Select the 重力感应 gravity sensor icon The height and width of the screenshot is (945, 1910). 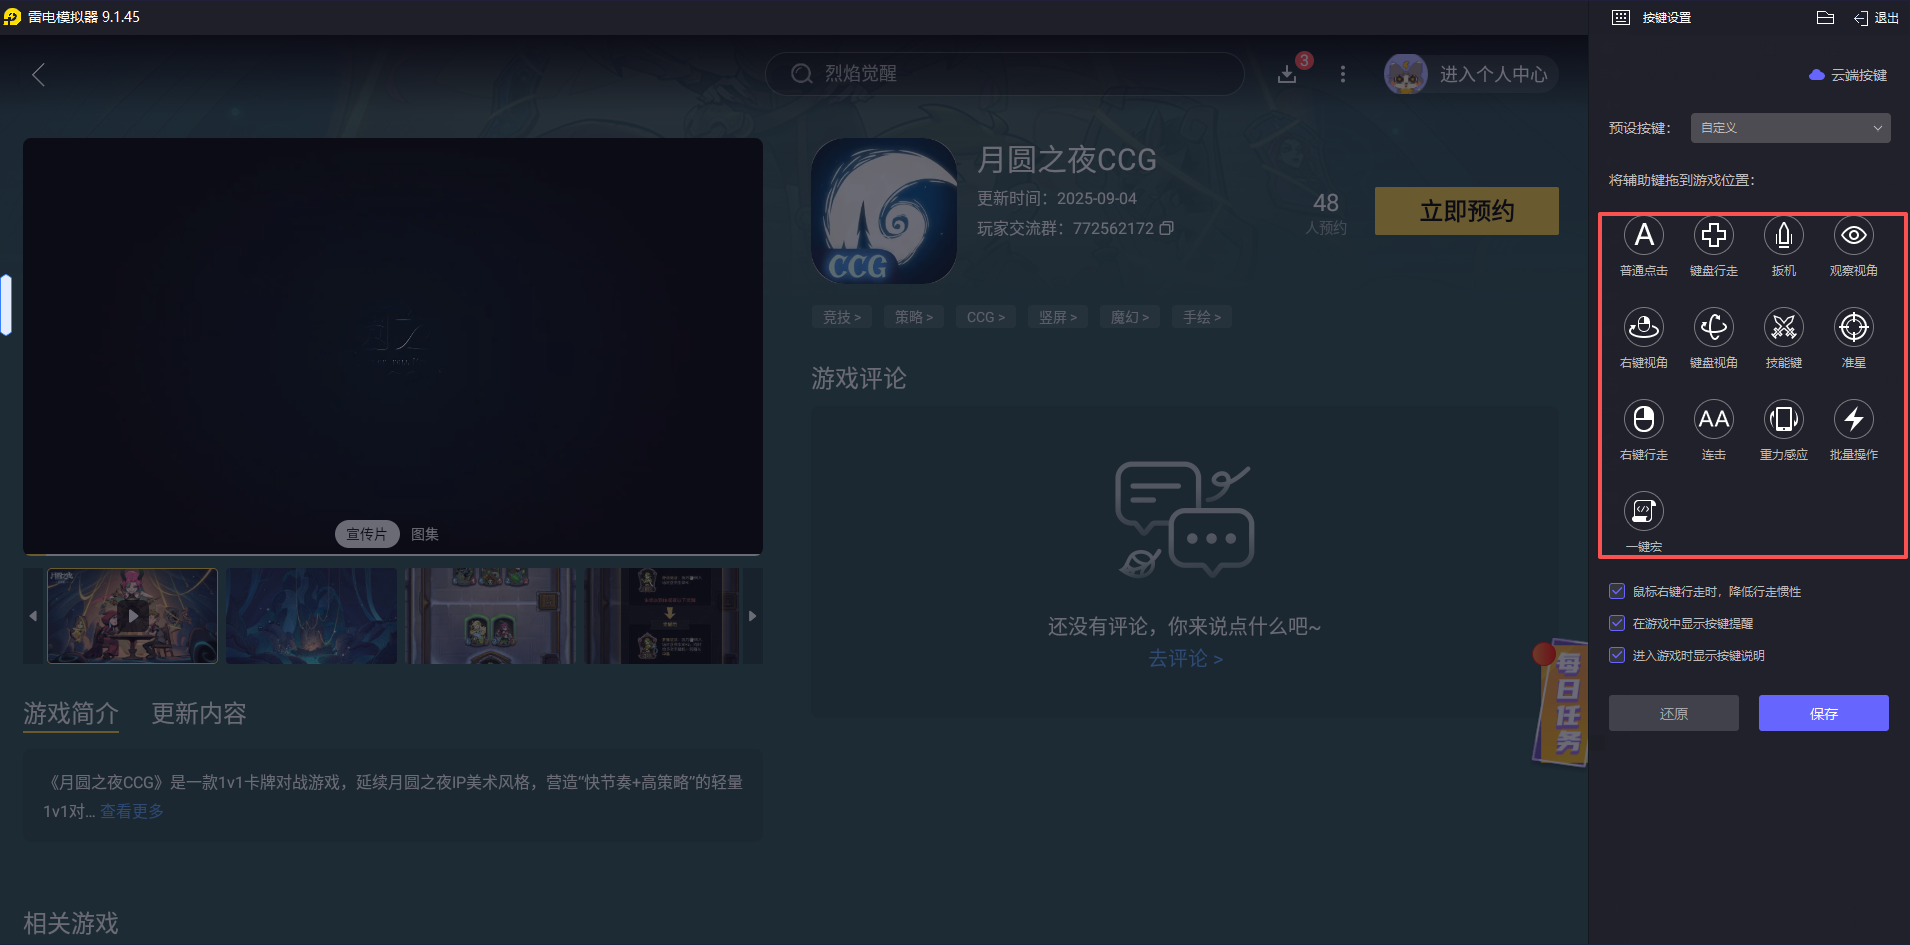click(1783, 419)
